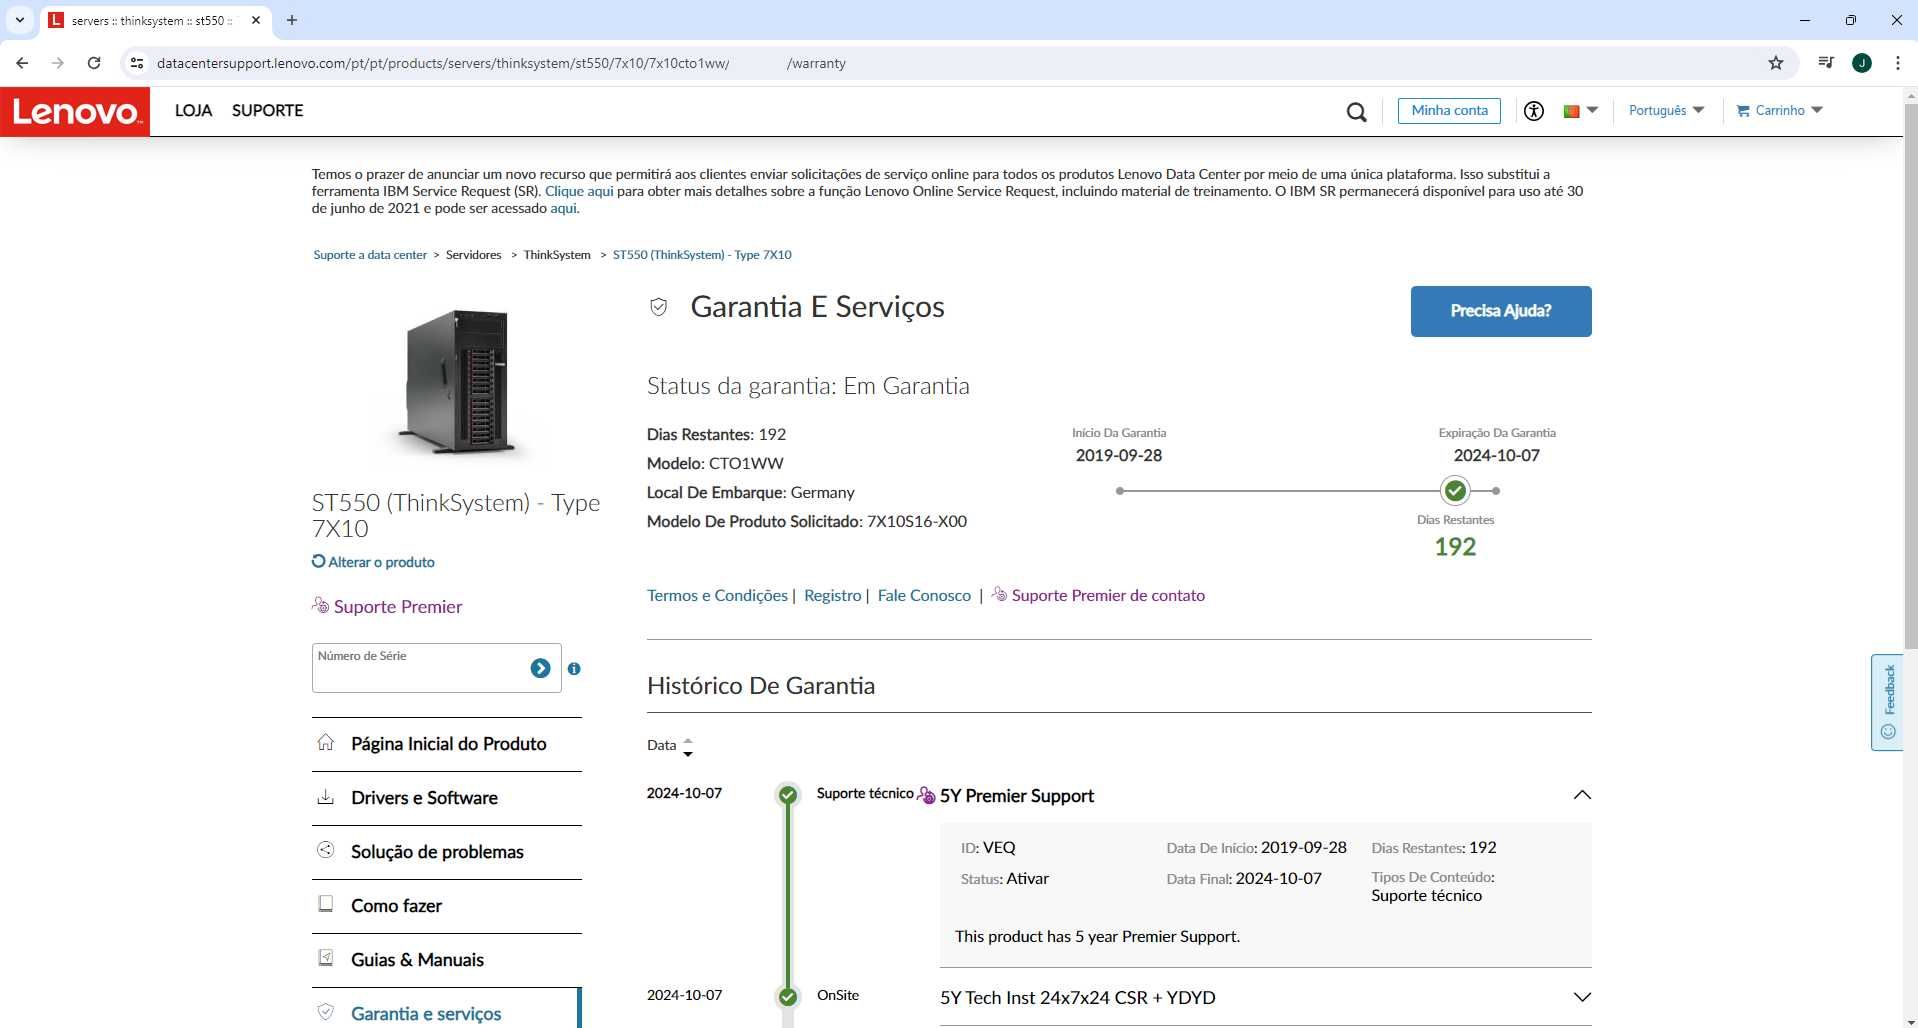Screen dimensions: 1918x1028
Task: Open the Carrinho cart dropdown
Action: [1780, 111]
